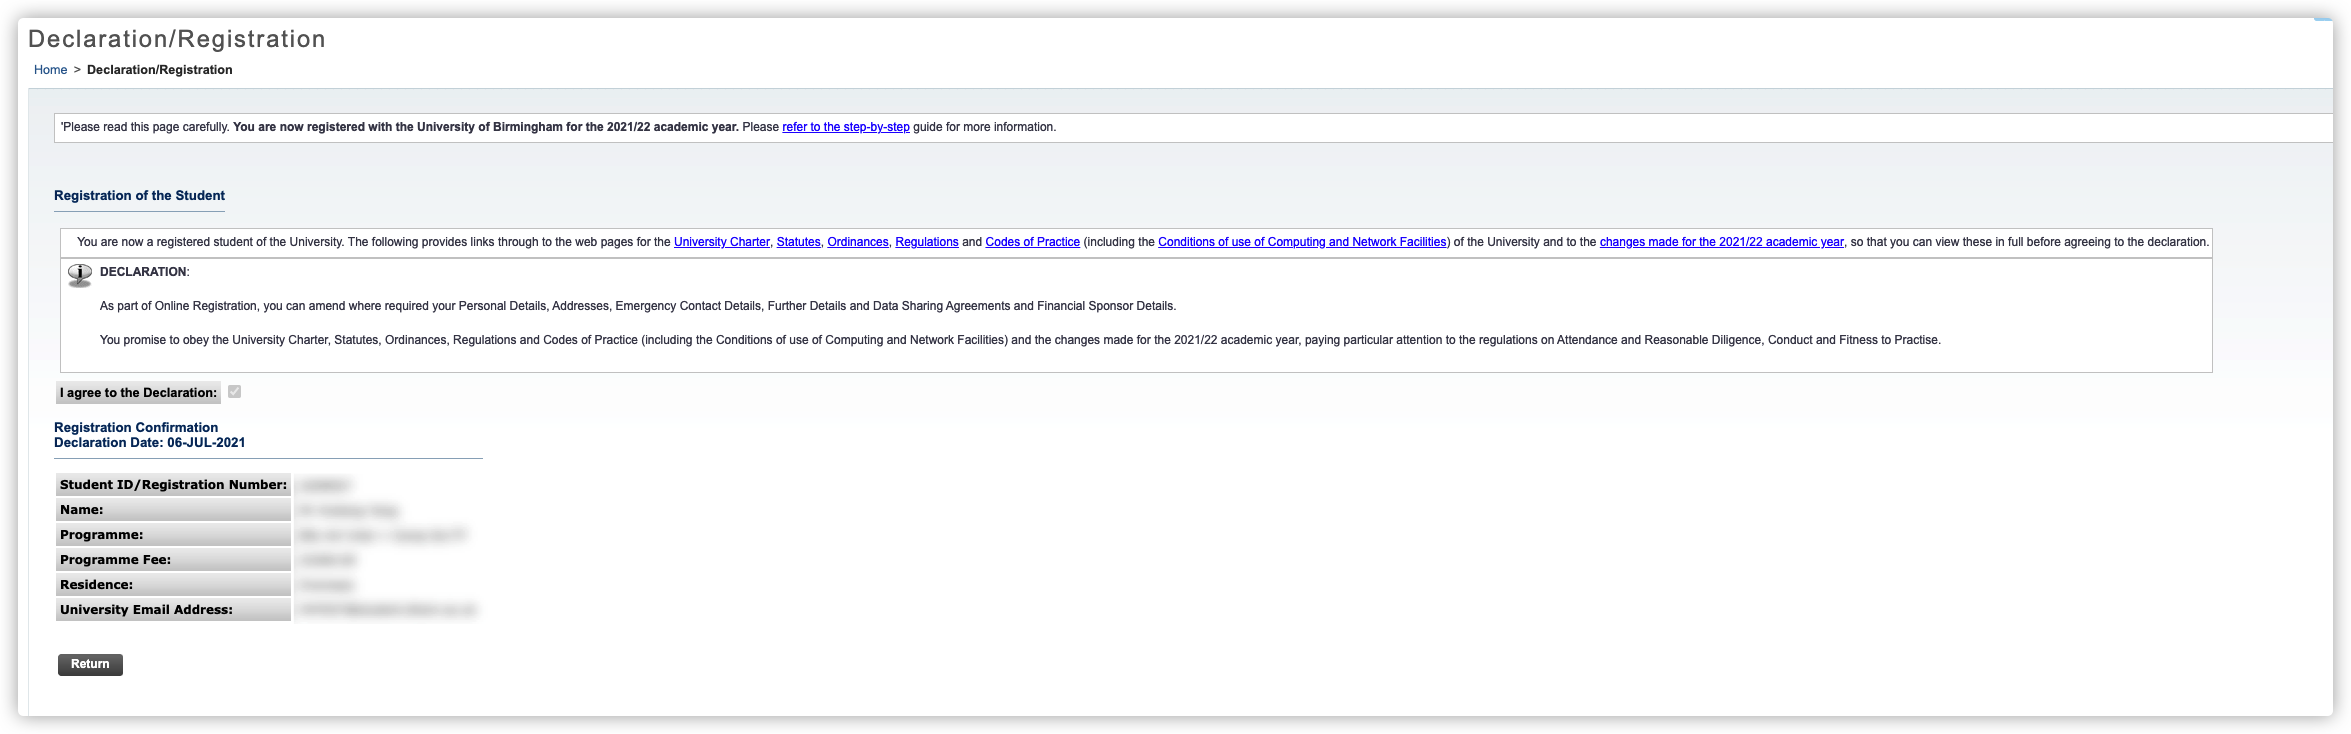Open the 'refer to the step-by-step' guide link
2351x734 pixels.
pyautogui.click(x=845, y=127)
